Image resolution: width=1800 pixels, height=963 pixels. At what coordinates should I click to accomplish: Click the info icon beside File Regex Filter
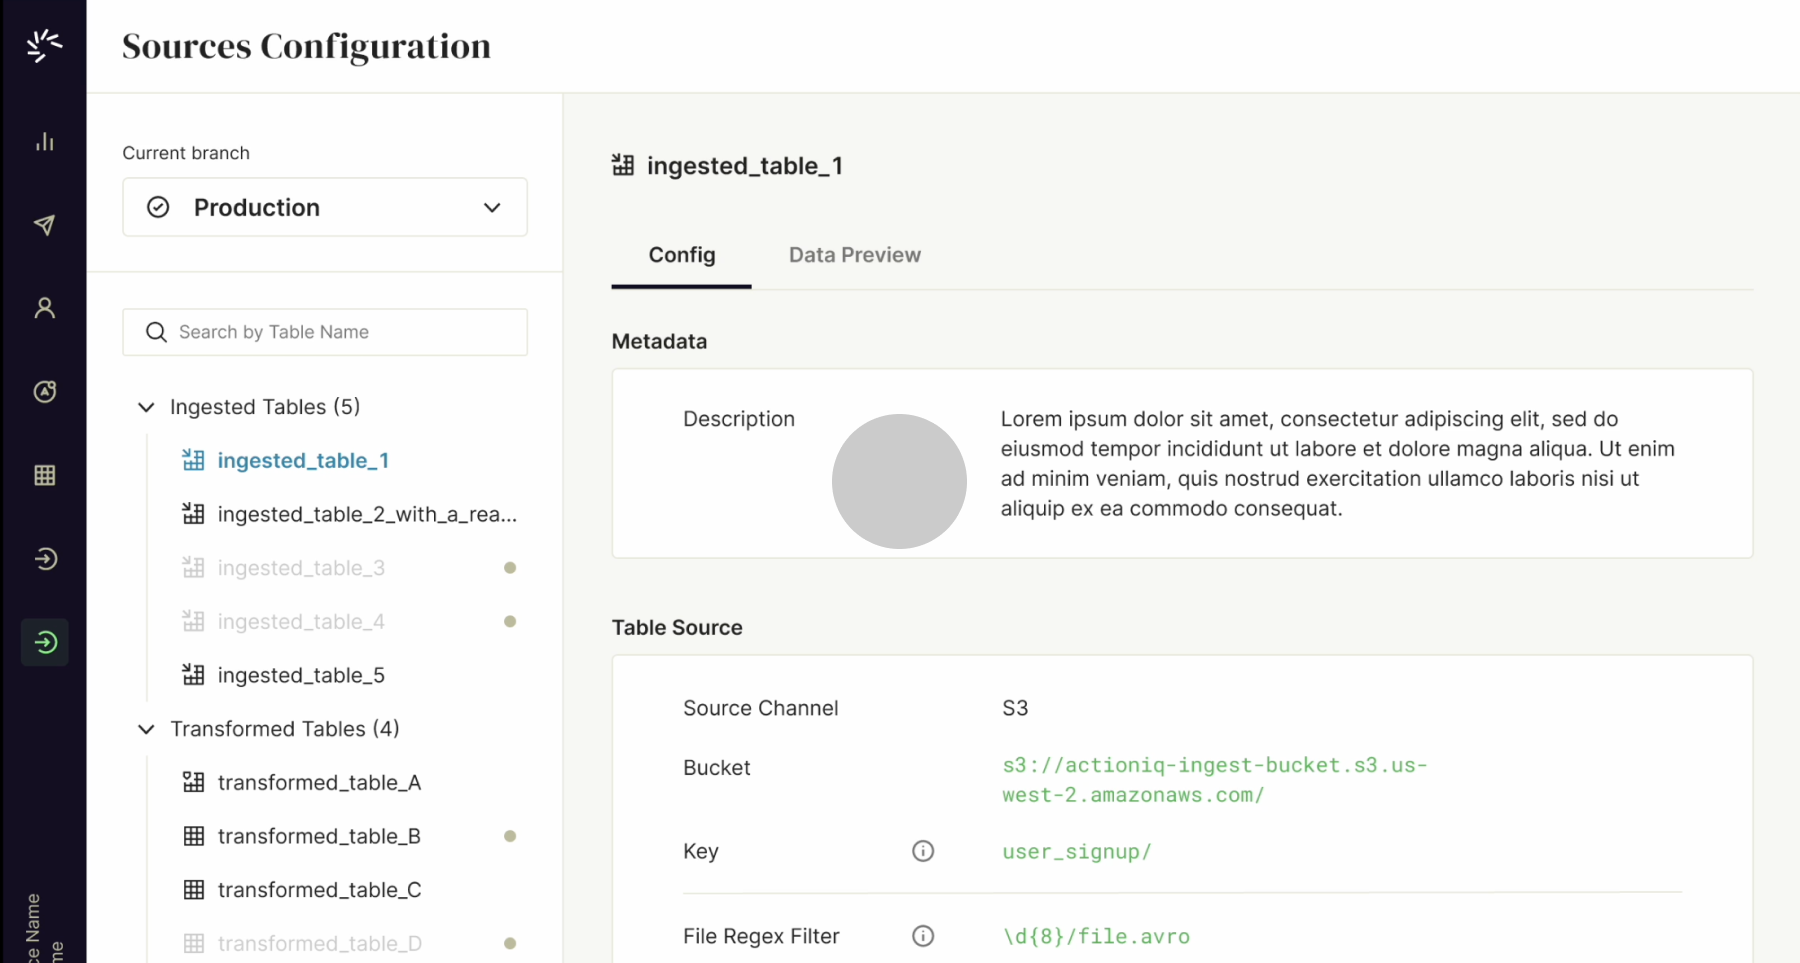click(x=923, y=936)
